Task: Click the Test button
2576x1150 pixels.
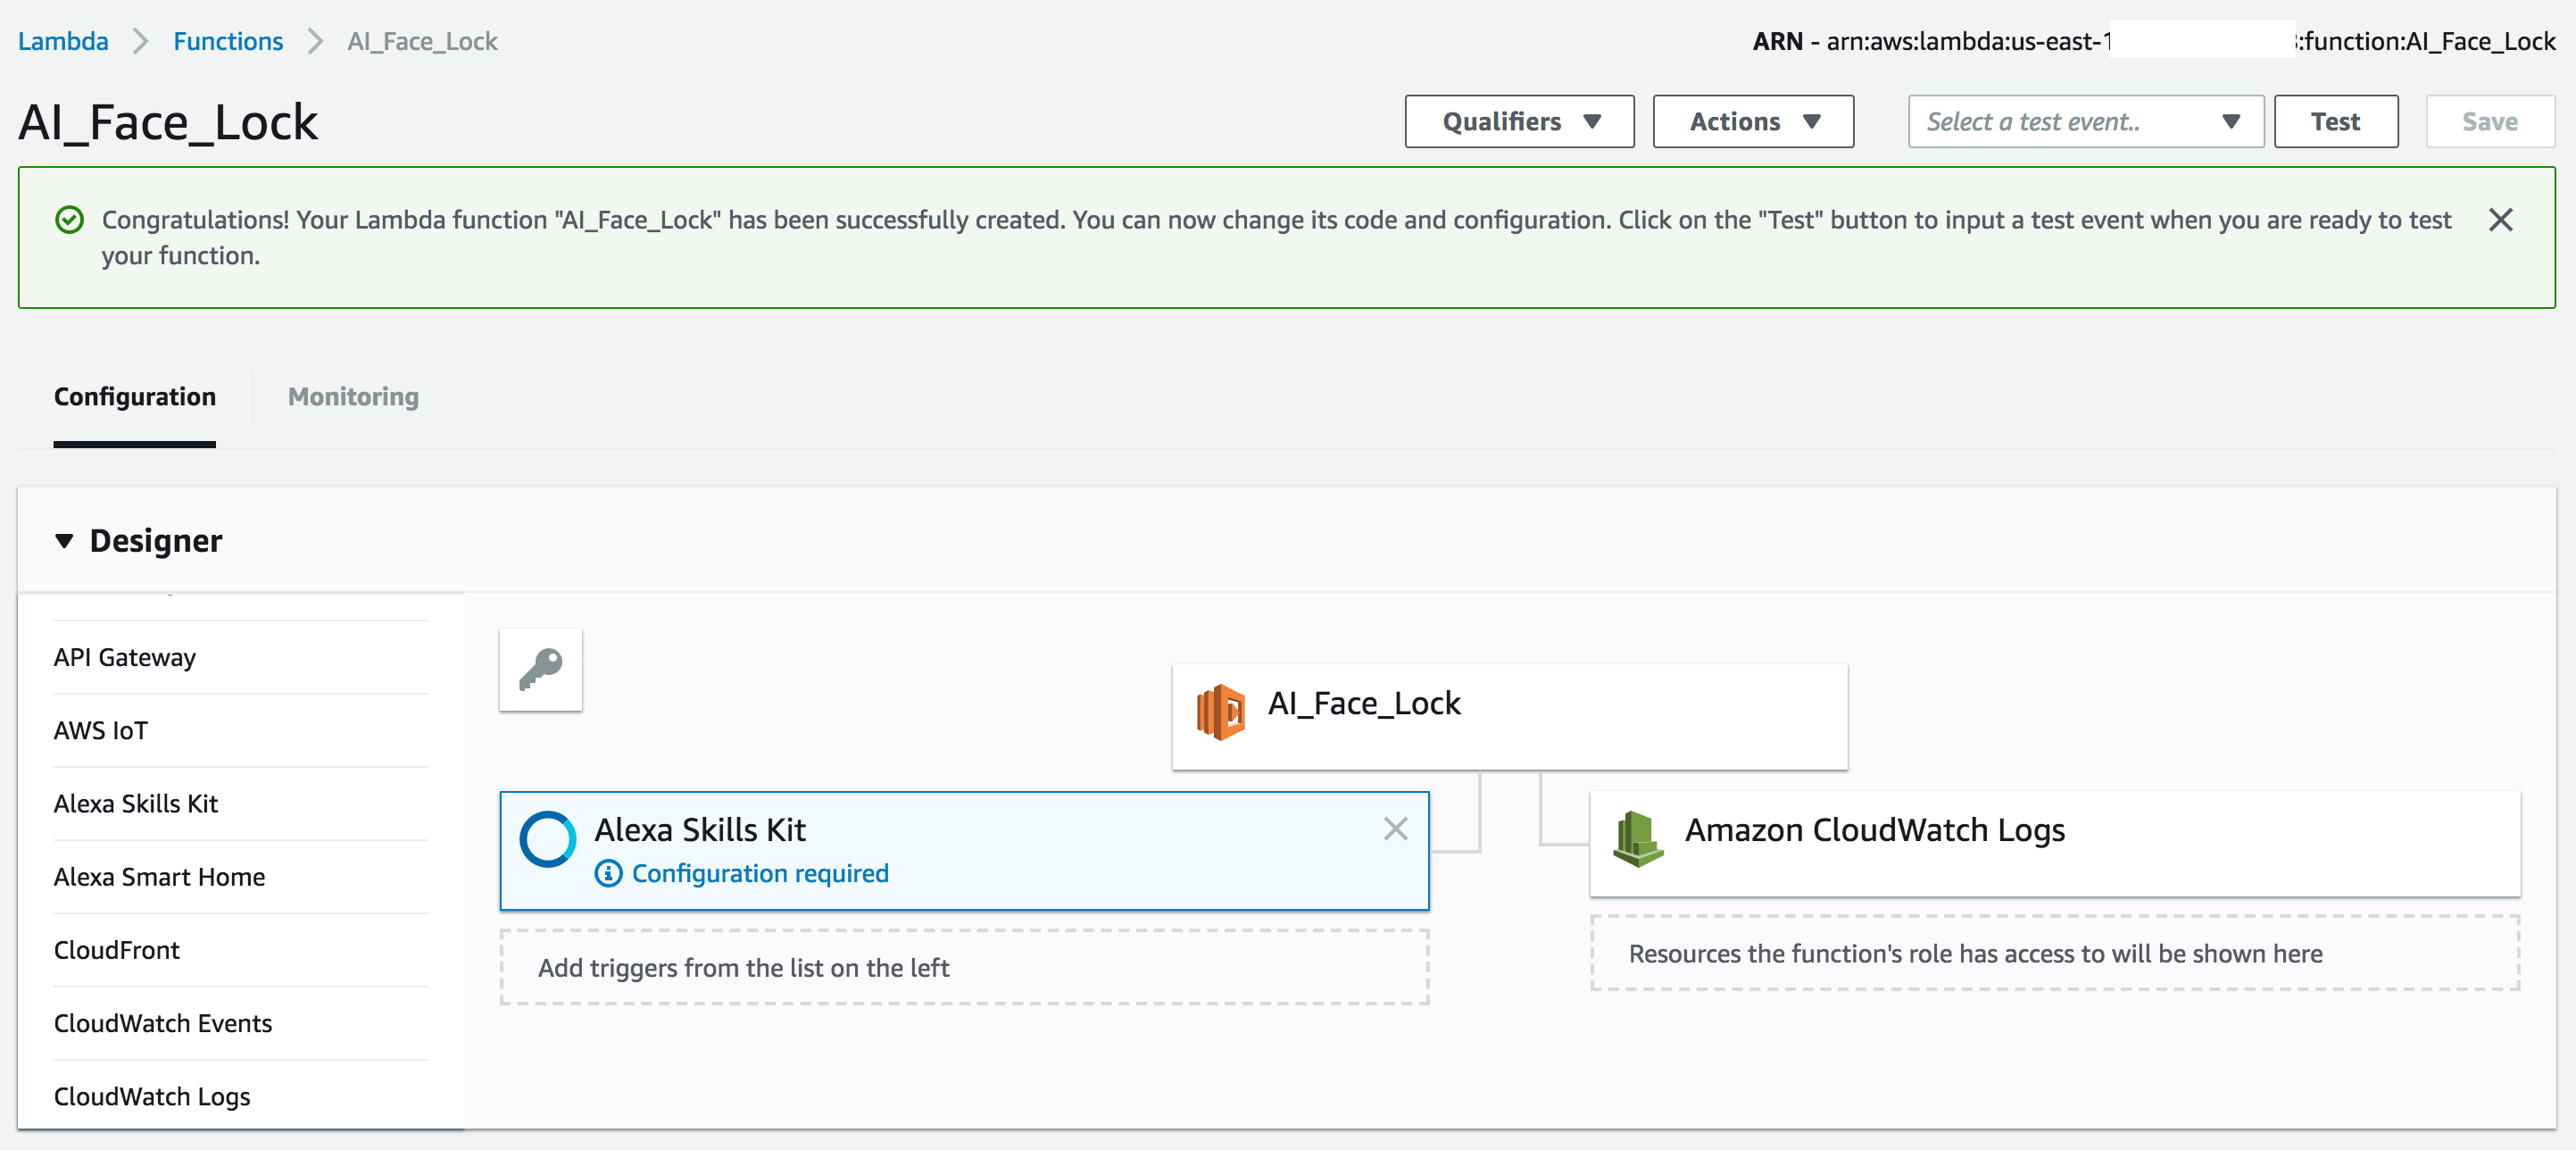Action: tap(2335, 122)
